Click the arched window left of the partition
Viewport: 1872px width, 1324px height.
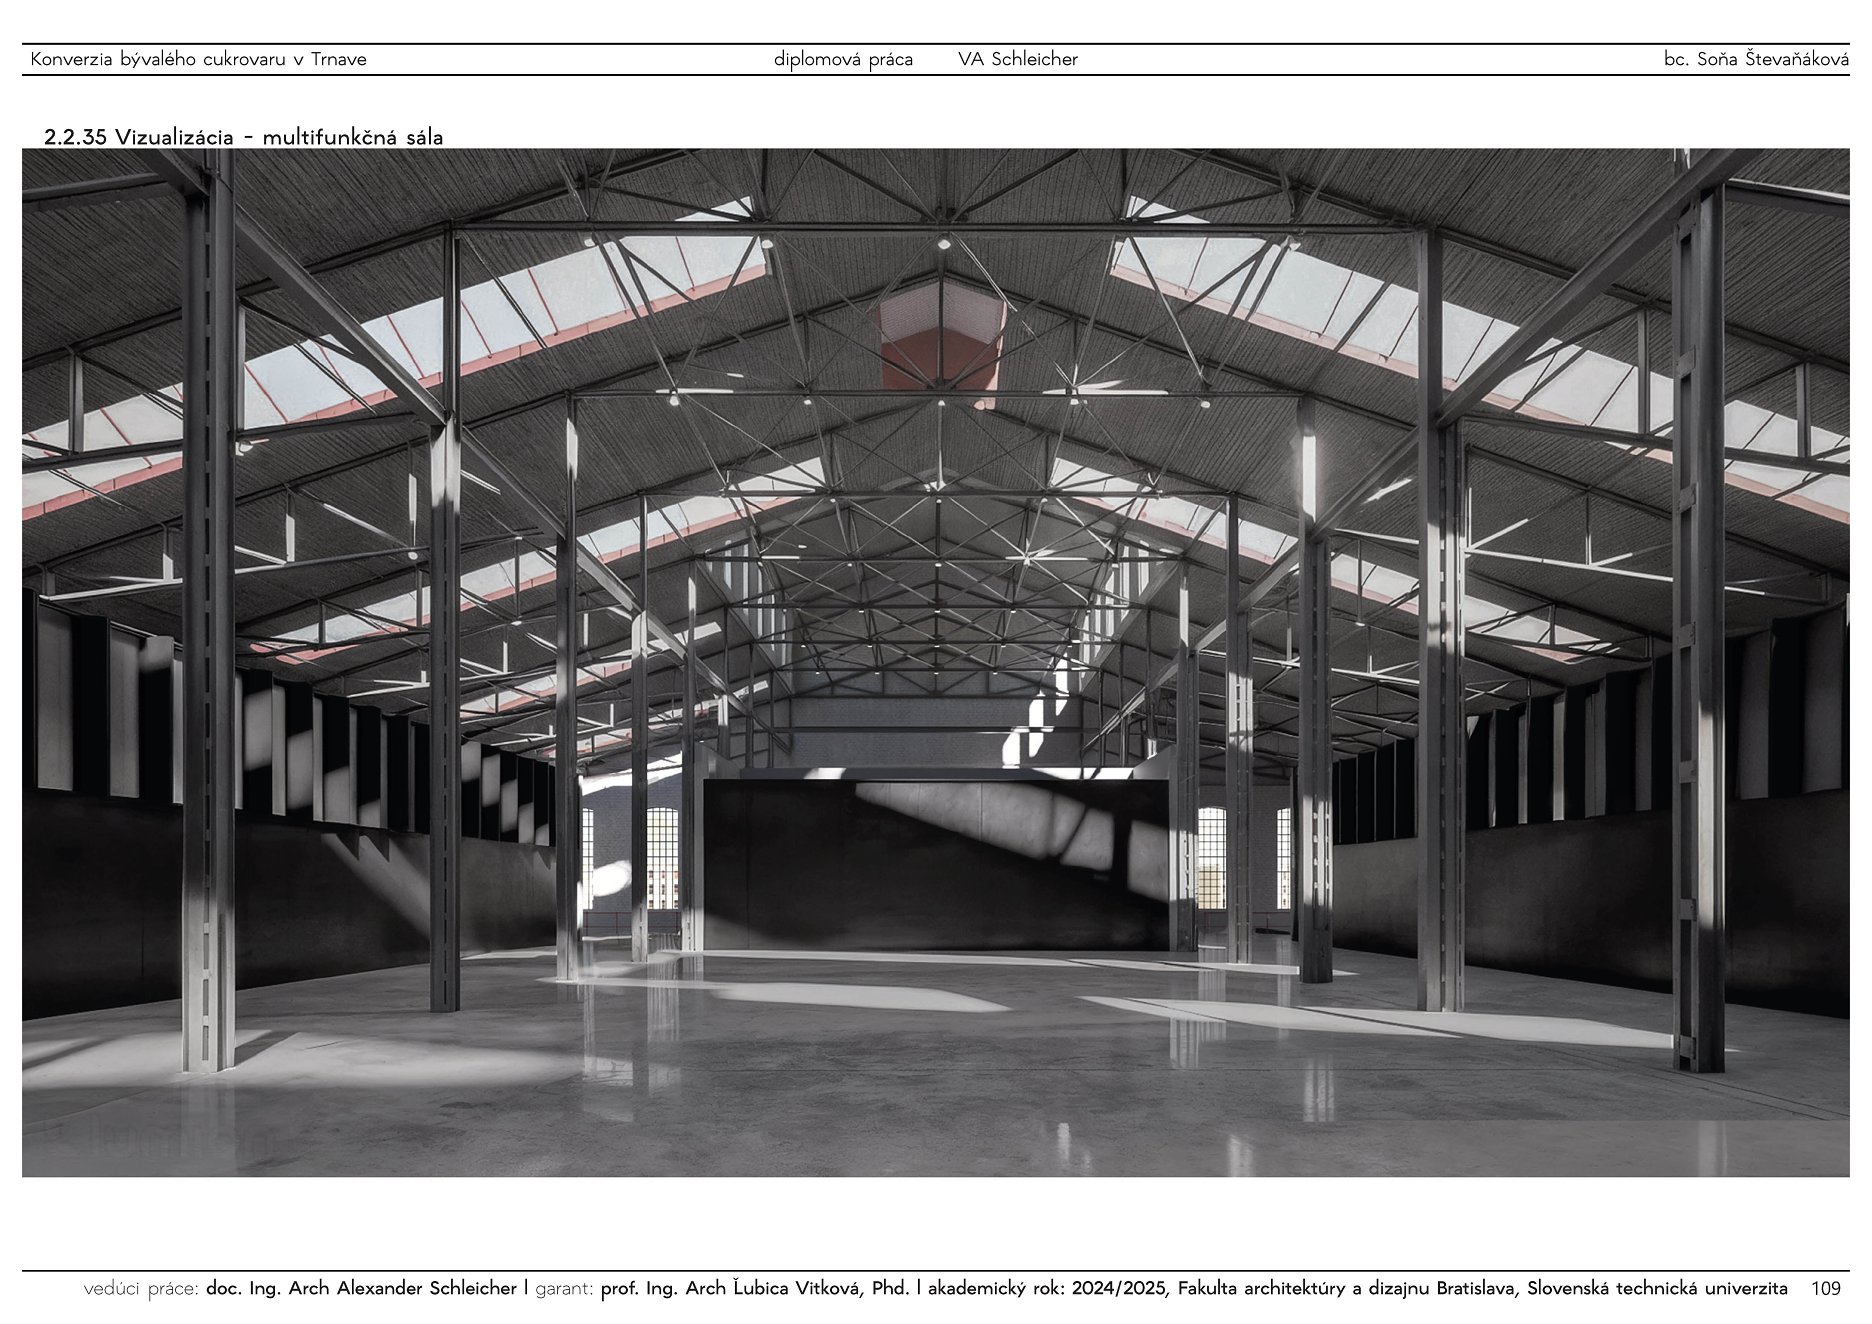point(661,858)
